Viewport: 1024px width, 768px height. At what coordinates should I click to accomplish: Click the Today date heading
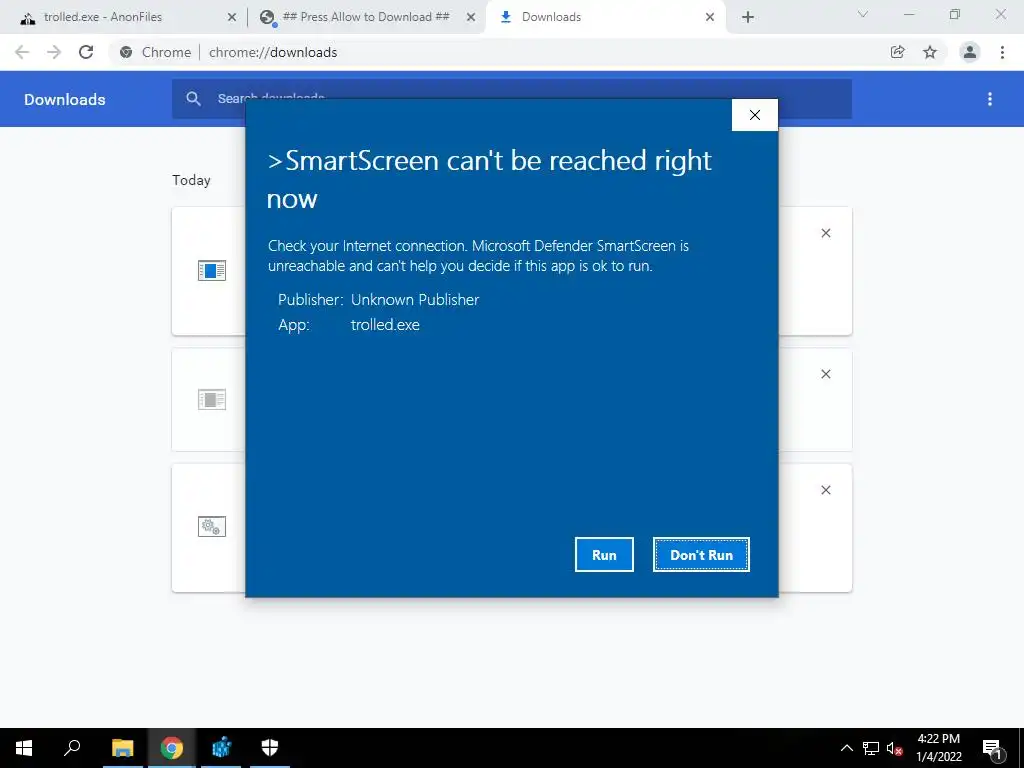(x=191, y=180)
